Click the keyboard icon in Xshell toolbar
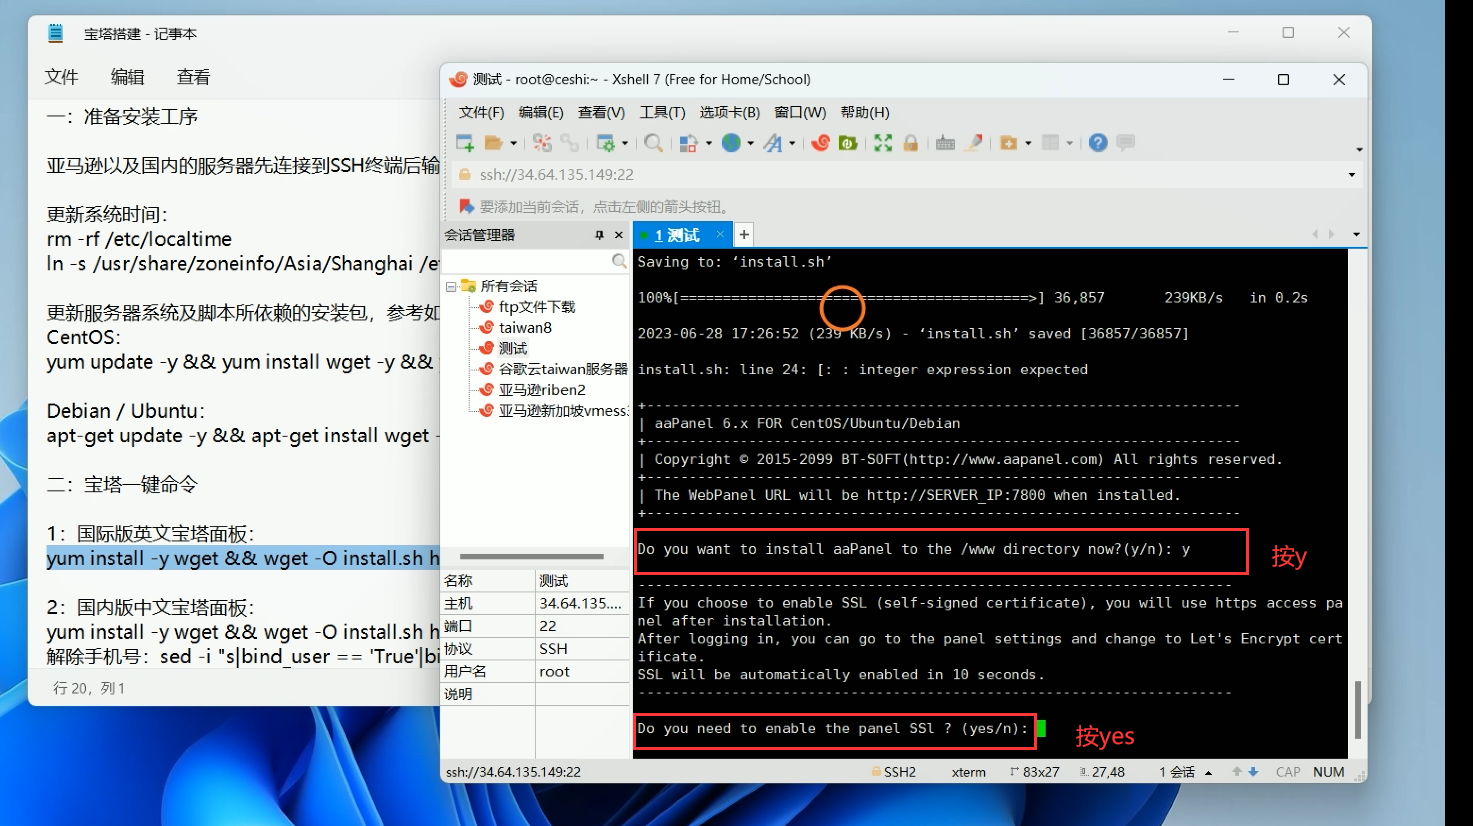The width and height of the screenshot is (1473, 826). [945, 143]
